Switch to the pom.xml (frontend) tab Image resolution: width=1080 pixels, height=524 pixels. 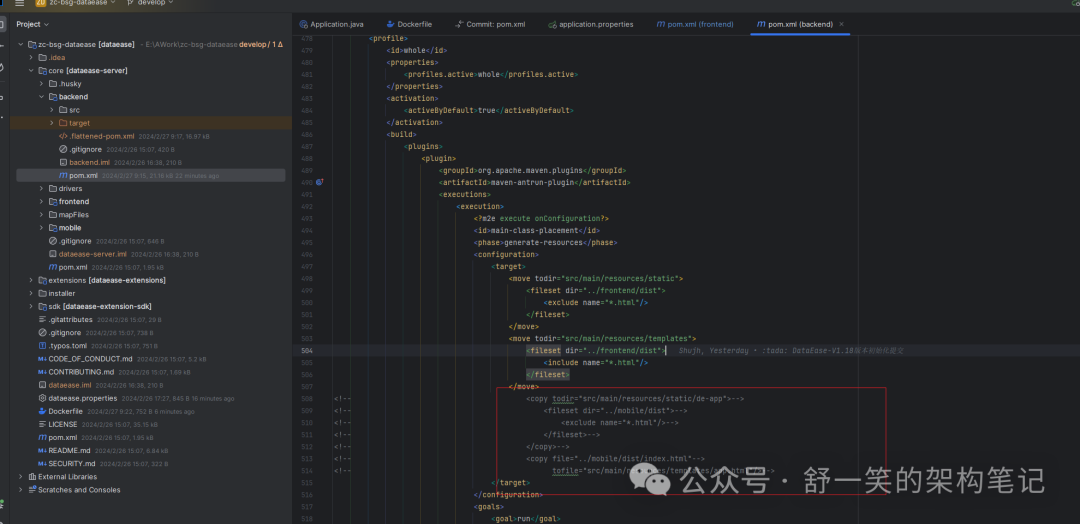(x=694, y=24)
